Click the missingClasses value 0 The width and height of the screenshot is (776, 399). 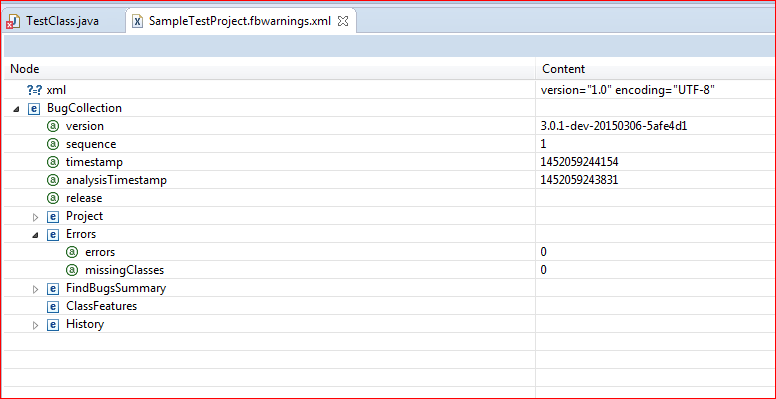pos(544,270)
